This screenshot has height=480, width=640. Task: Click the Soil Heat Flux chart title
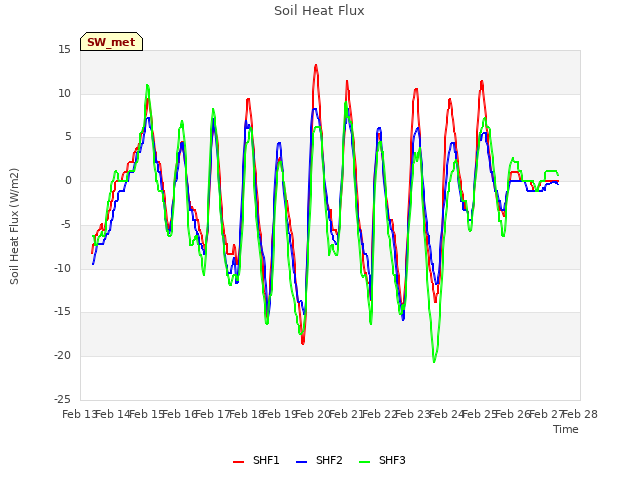coord(319,11)
